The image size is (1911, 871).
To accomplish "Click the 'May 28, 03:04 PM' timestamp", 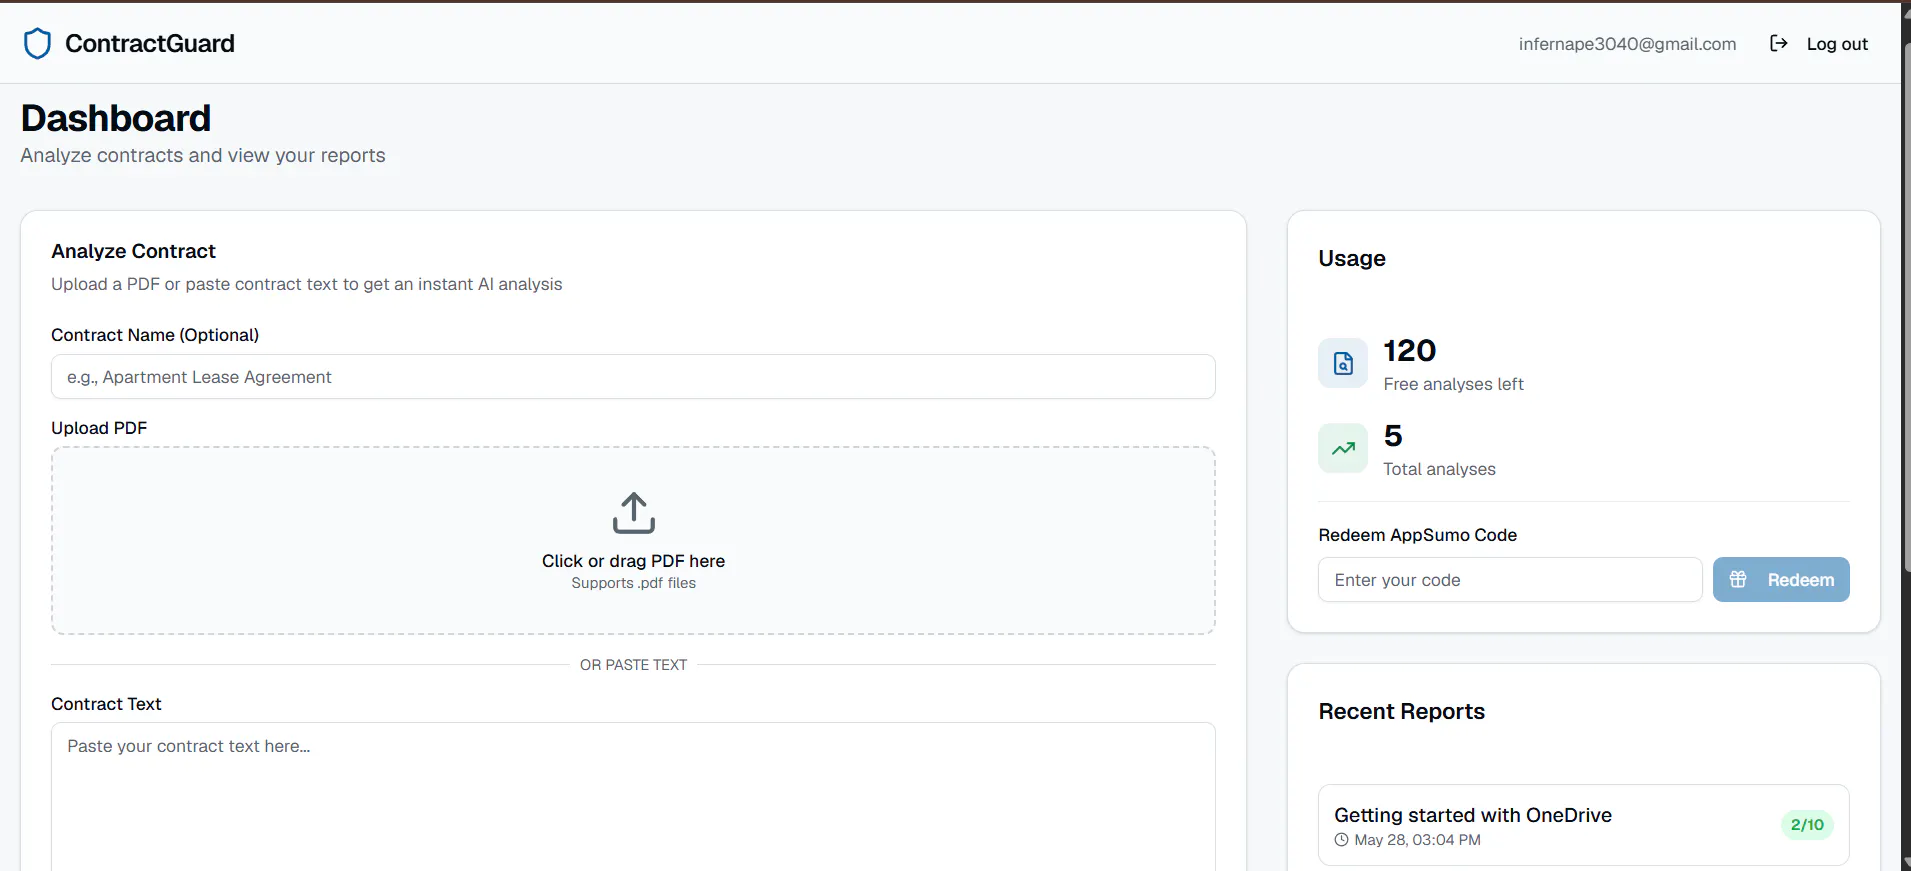I will [1417, 840].
